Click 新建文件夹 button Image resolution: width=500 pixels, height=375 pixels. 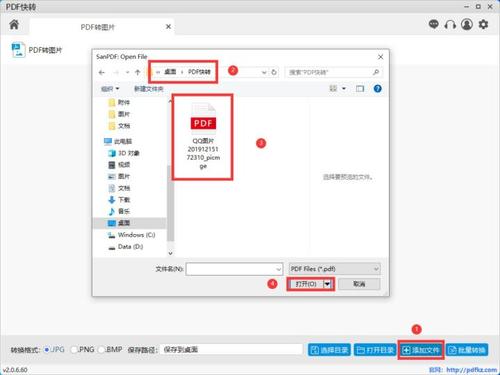149,89
